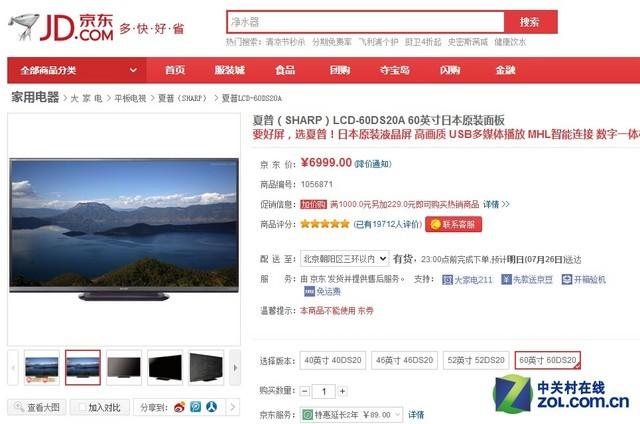The image size is (640, 424).
Task: Go to the 服装城 navigation tab
Action: pos(229,70)
